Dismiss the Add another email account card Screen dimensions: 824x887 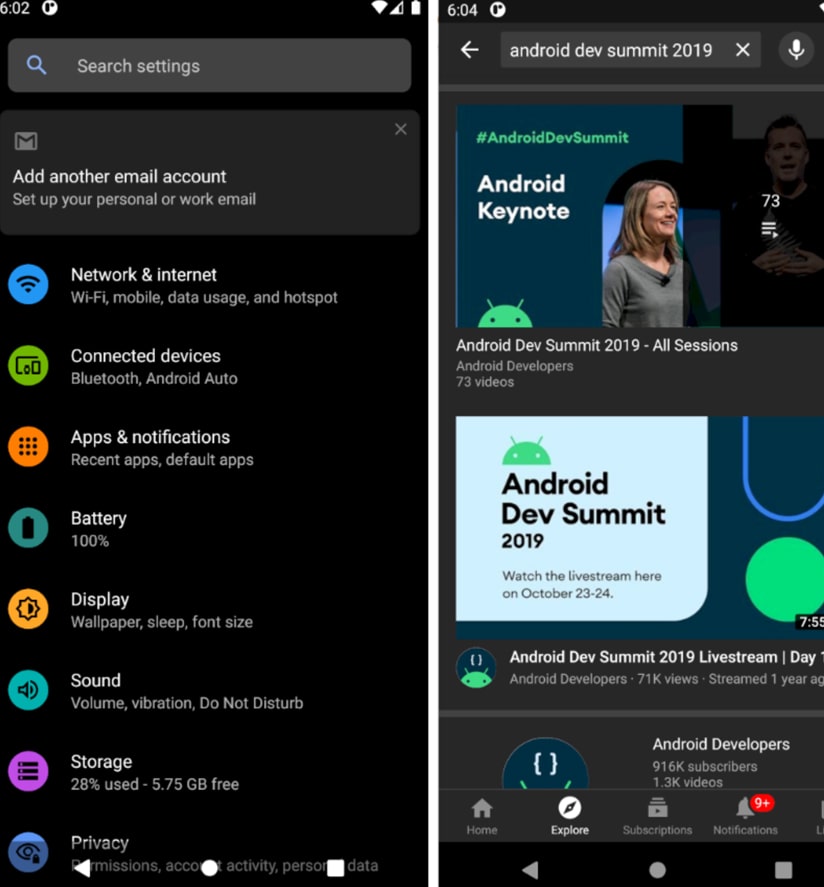click(400, 130)
